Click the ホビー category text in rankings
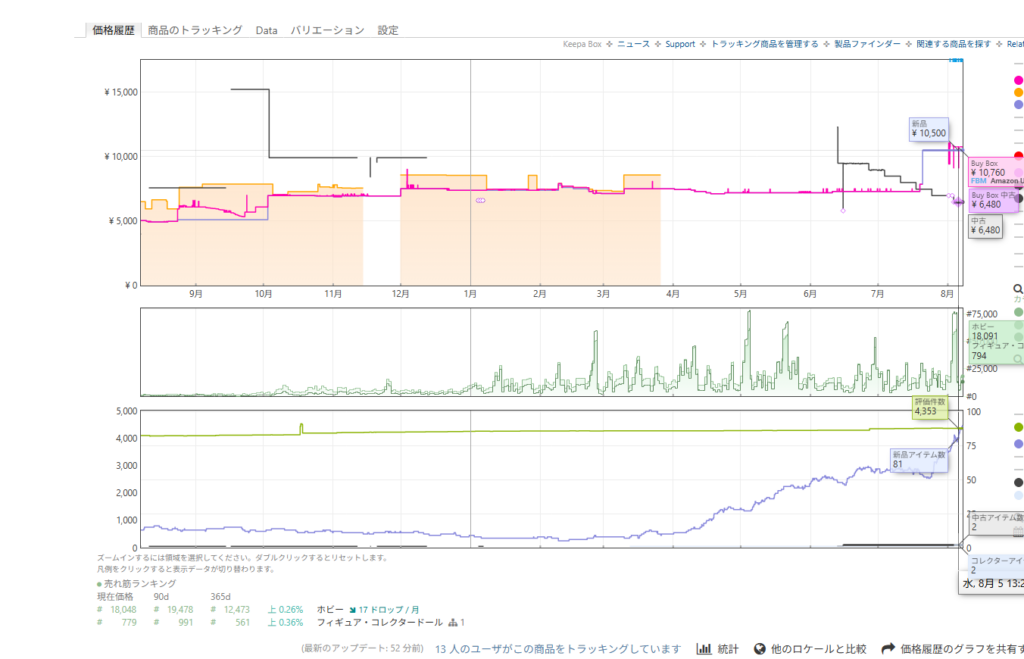 pyautogui.click(x=330, y=609)
